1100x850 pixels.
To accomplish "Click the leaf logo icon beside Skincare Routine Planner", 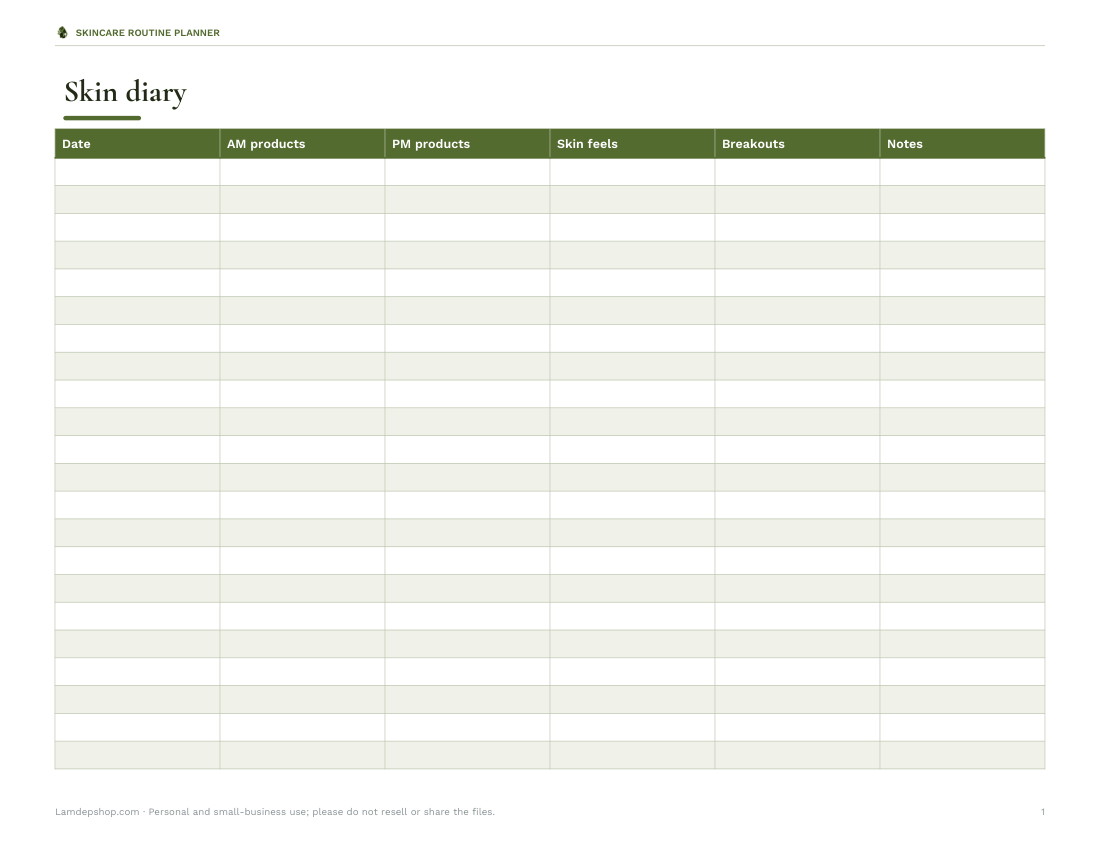I will (62, 32).
